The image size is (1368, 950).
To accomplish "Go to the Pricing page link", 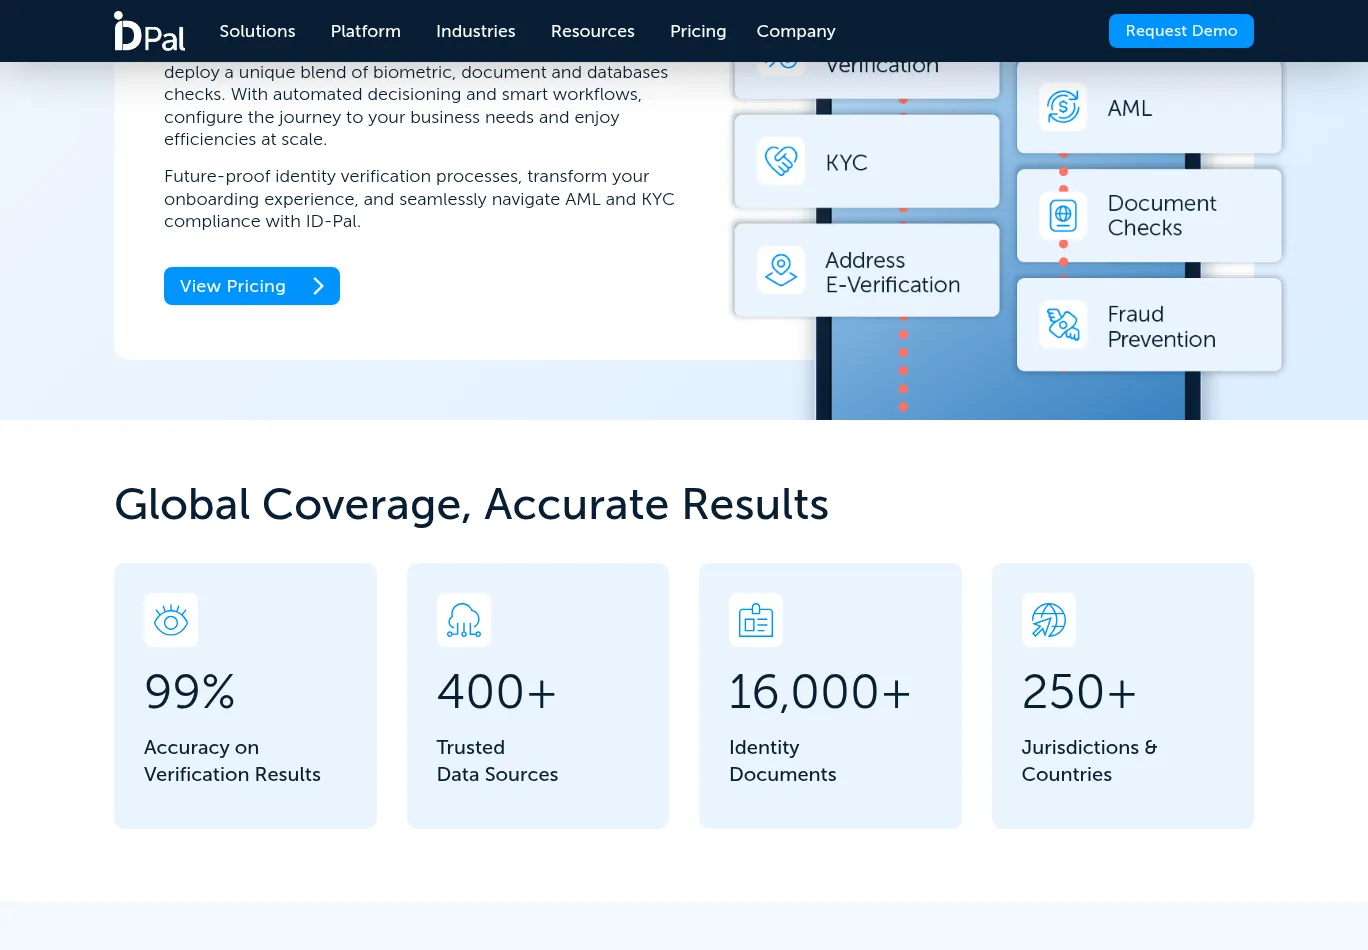I will pos(697,31).
